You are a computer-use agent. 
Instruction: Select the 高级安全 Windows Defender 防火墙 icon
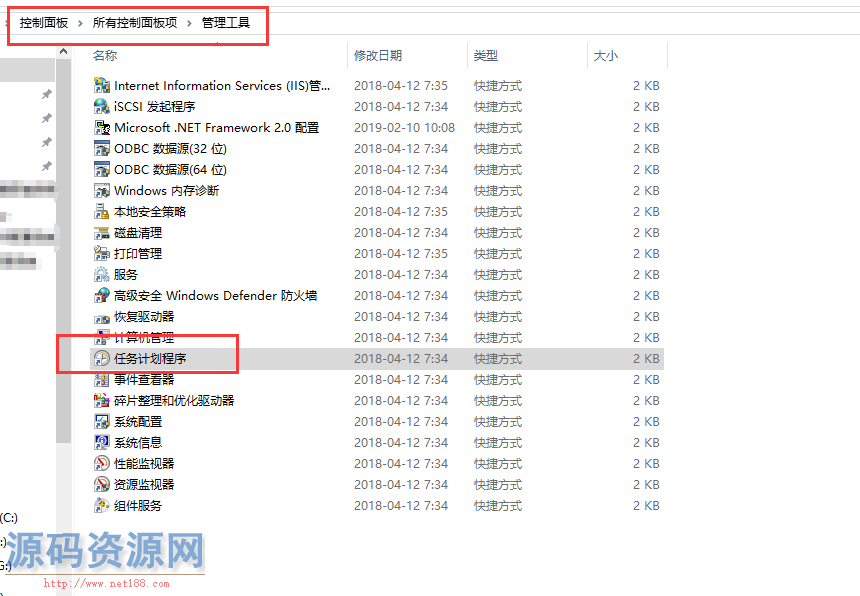click(101, 296)
